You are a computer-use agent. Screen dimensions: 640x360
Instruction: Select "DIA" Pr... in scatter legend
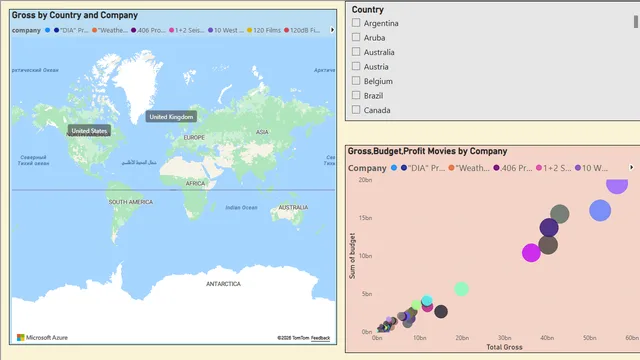click(x=423, y=168)
